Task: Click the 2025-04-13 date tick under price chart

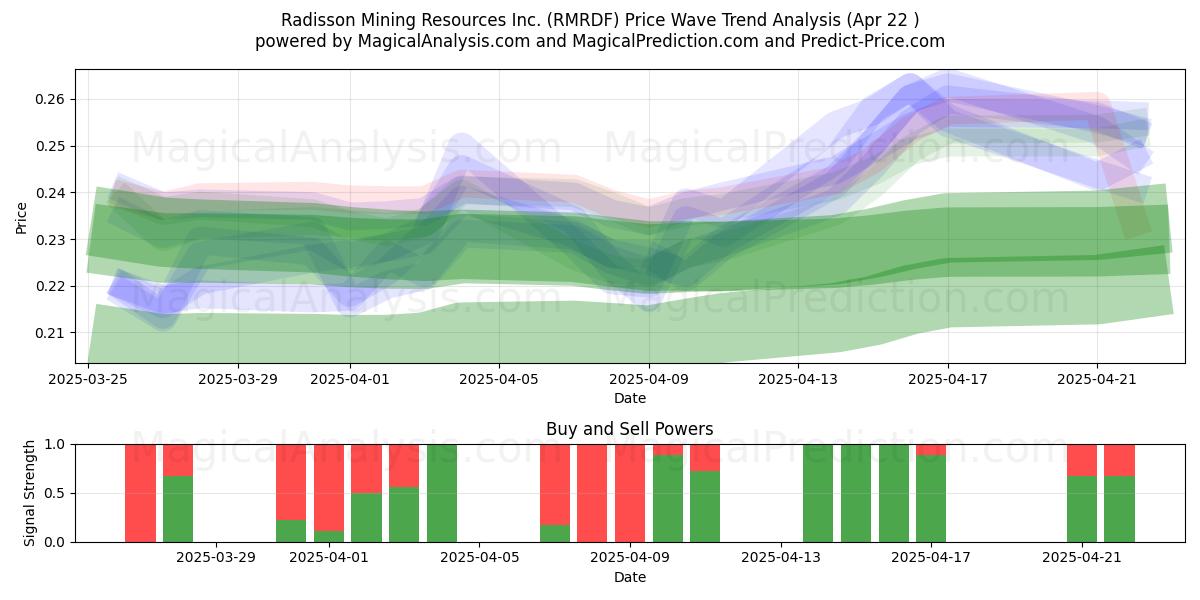Action: tap(799, 379)
